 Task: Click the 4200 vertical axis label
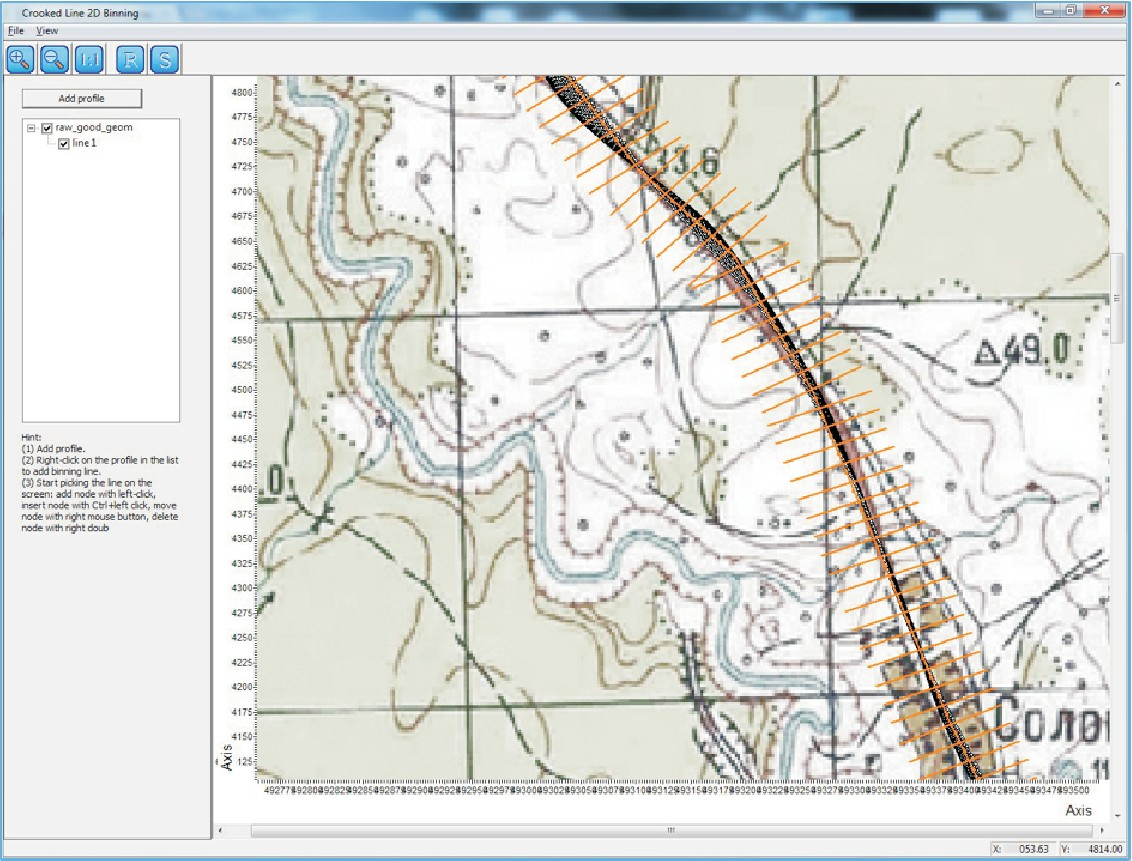click(243, 687)
